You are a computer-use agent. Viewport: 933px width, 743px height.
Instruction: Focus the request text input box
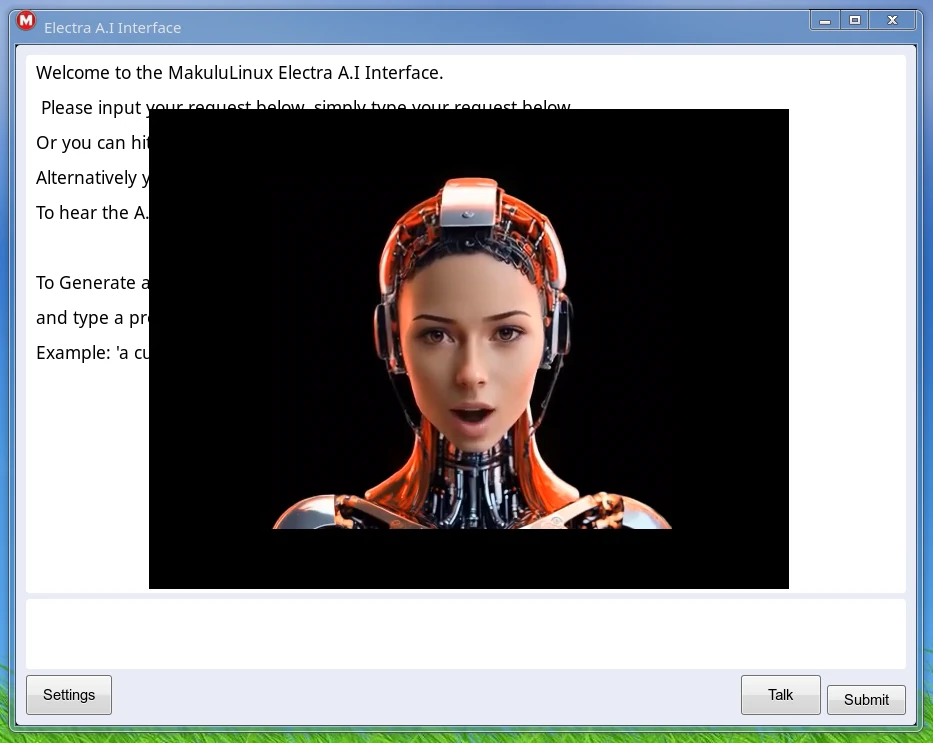point(465,634)
